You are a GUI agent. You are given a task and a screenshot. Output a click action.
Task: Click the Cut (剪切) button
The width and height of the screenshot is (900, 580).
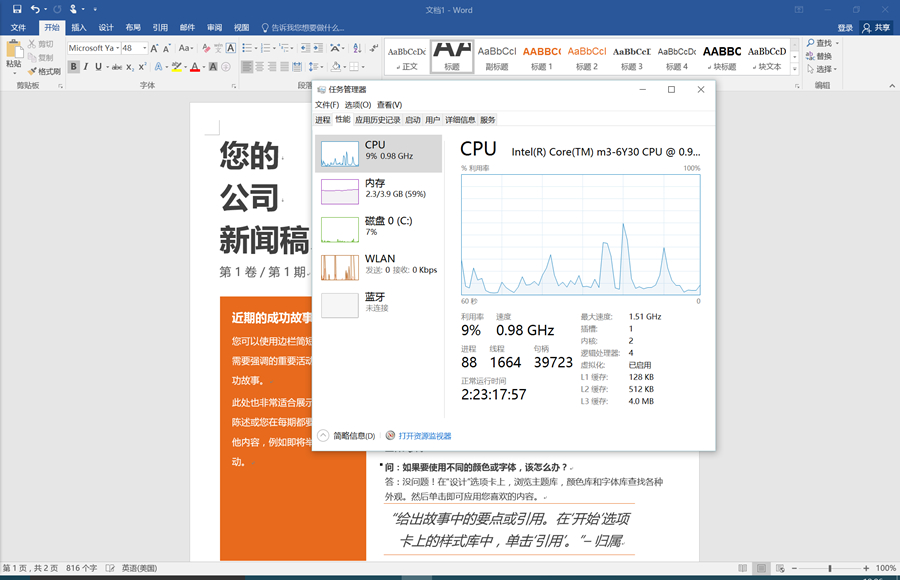point(41,44)
